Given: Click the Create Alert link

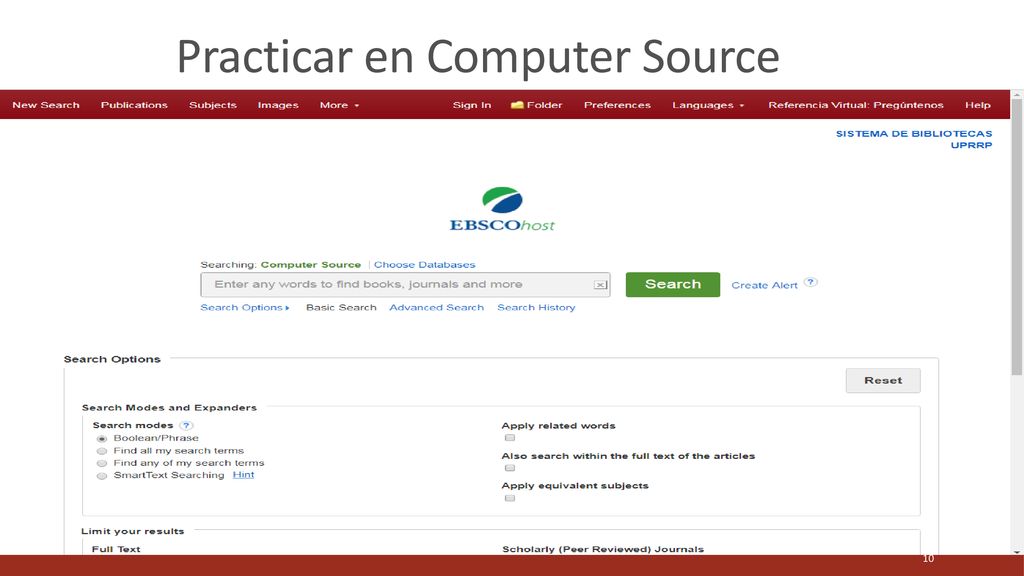Looking at the screenshot, I should click(x=764, y=285).
